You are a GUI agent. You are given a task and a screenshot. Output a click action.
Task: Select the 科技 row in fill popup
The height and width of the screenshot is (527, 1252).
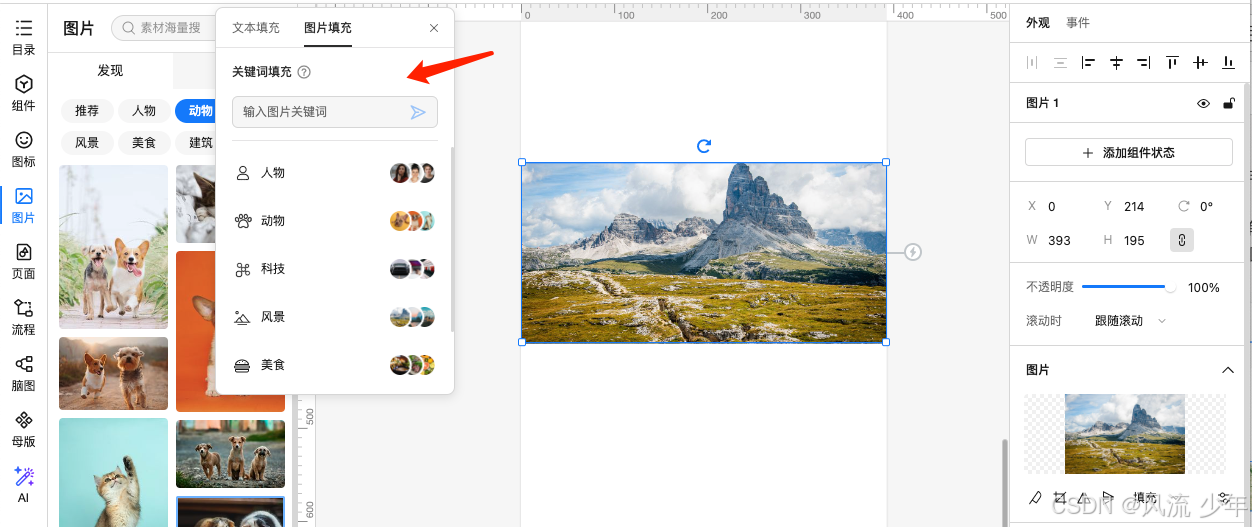point(334,269)
